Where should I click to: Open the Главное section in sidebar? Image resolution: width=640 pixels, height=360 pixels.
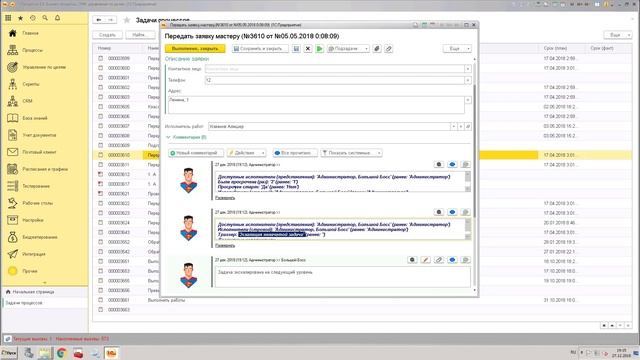[30, 33]
